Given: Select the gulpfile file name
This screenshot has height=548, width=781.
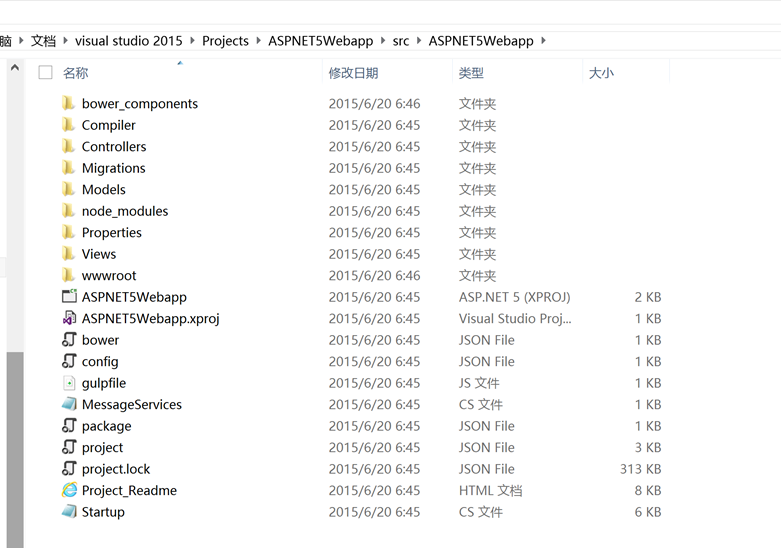Looking at the screenshot, I should tap(104, 383).
